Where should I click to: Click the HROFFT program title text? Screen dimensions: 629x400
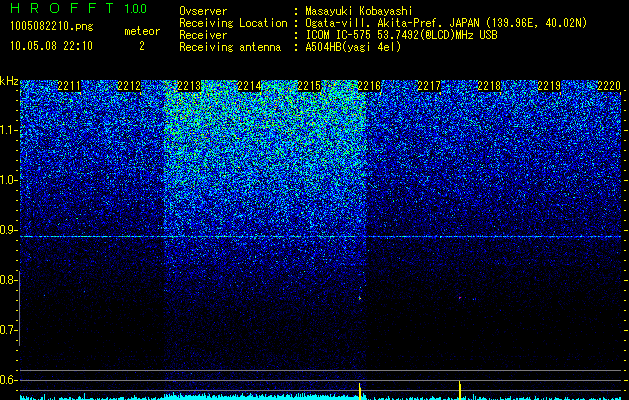point(62,8)
